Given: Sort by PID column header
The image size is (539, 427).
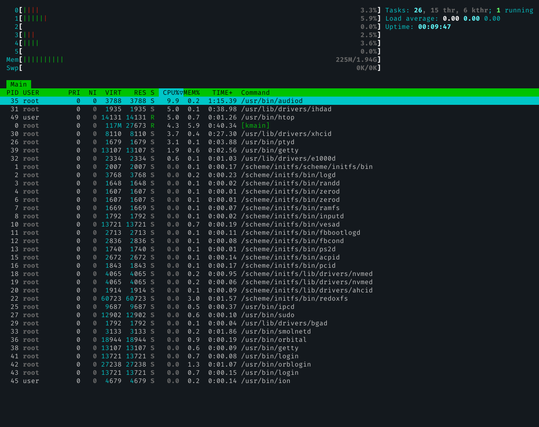Looking at the screenshot, I should 12,92.
